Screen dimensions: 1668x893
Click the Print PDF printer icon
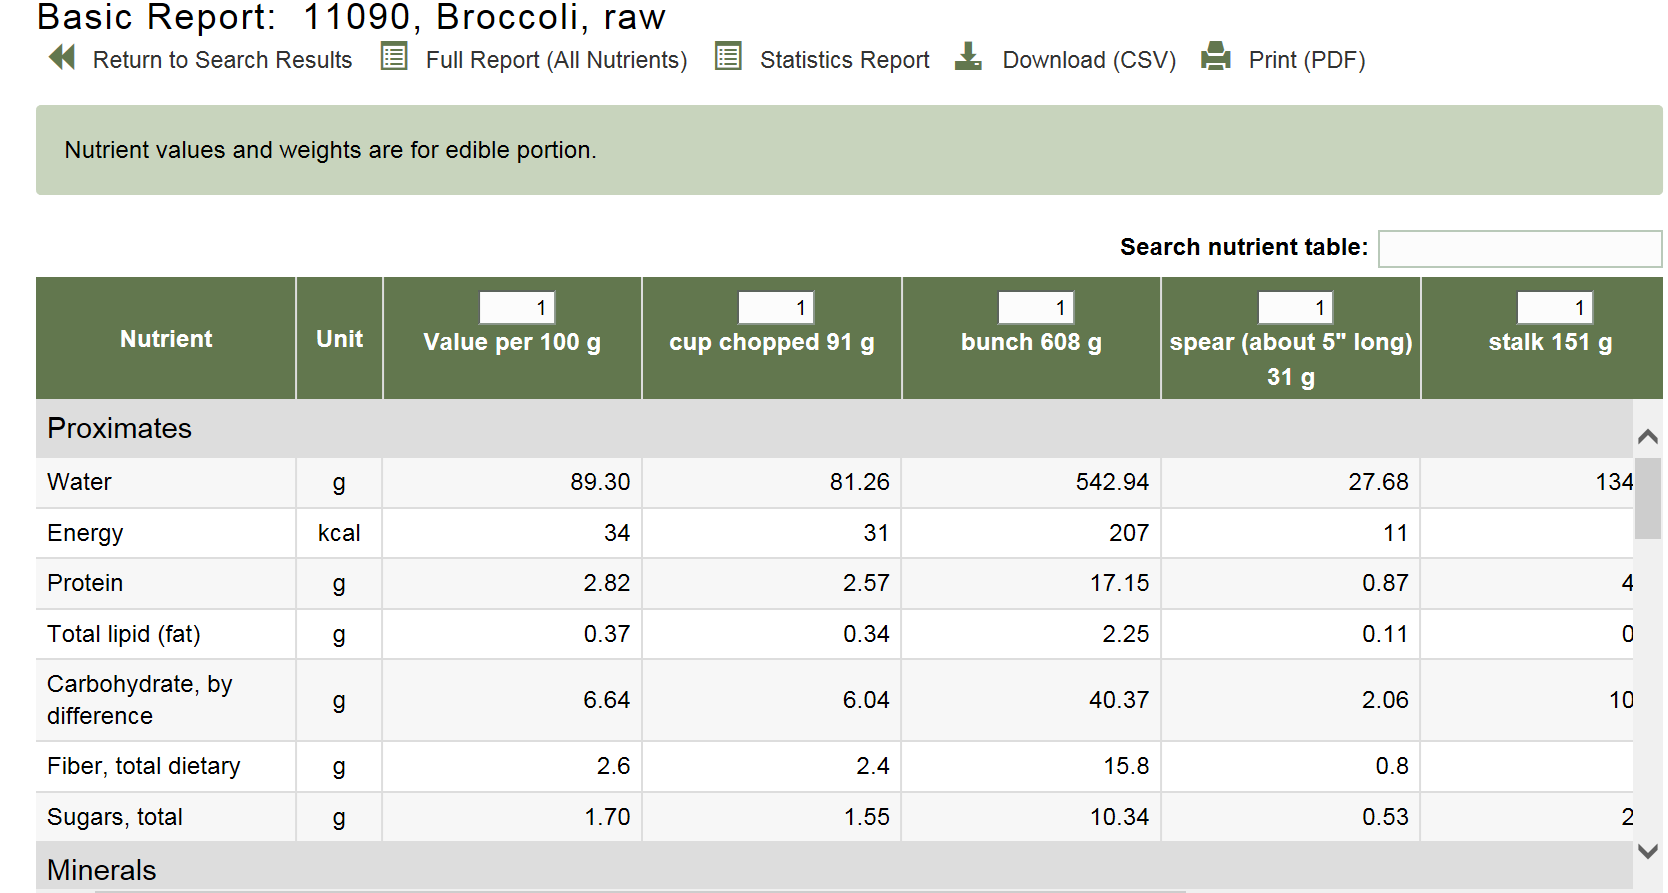click(x=1215, y=57)
